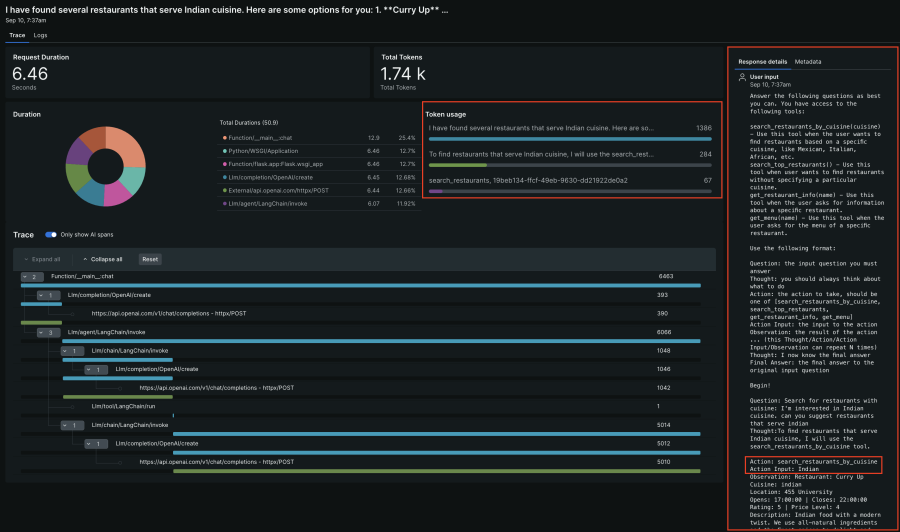Click the Expand all button
The image size is (900, 532).
[x=41, y=259]
